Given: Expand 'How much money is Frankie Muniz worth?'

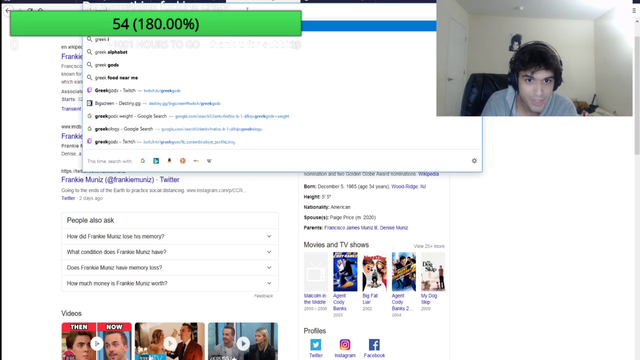Looking at the screenshot, I should [170, 283].
